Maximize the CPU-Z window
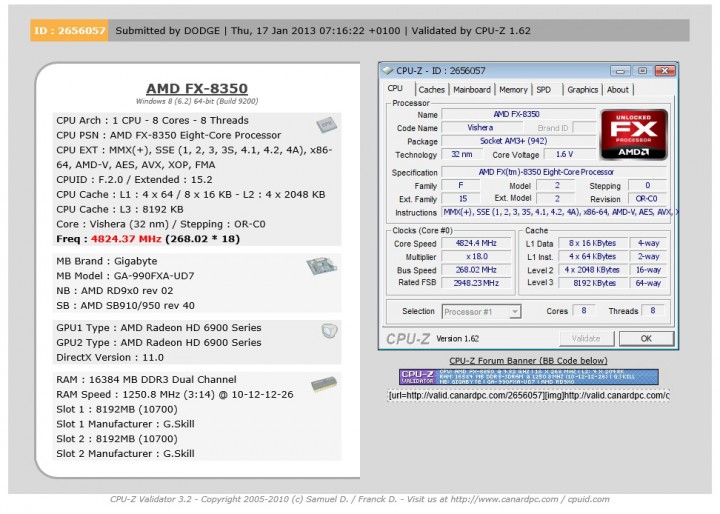720x514 pixels. tap(642, 71)
